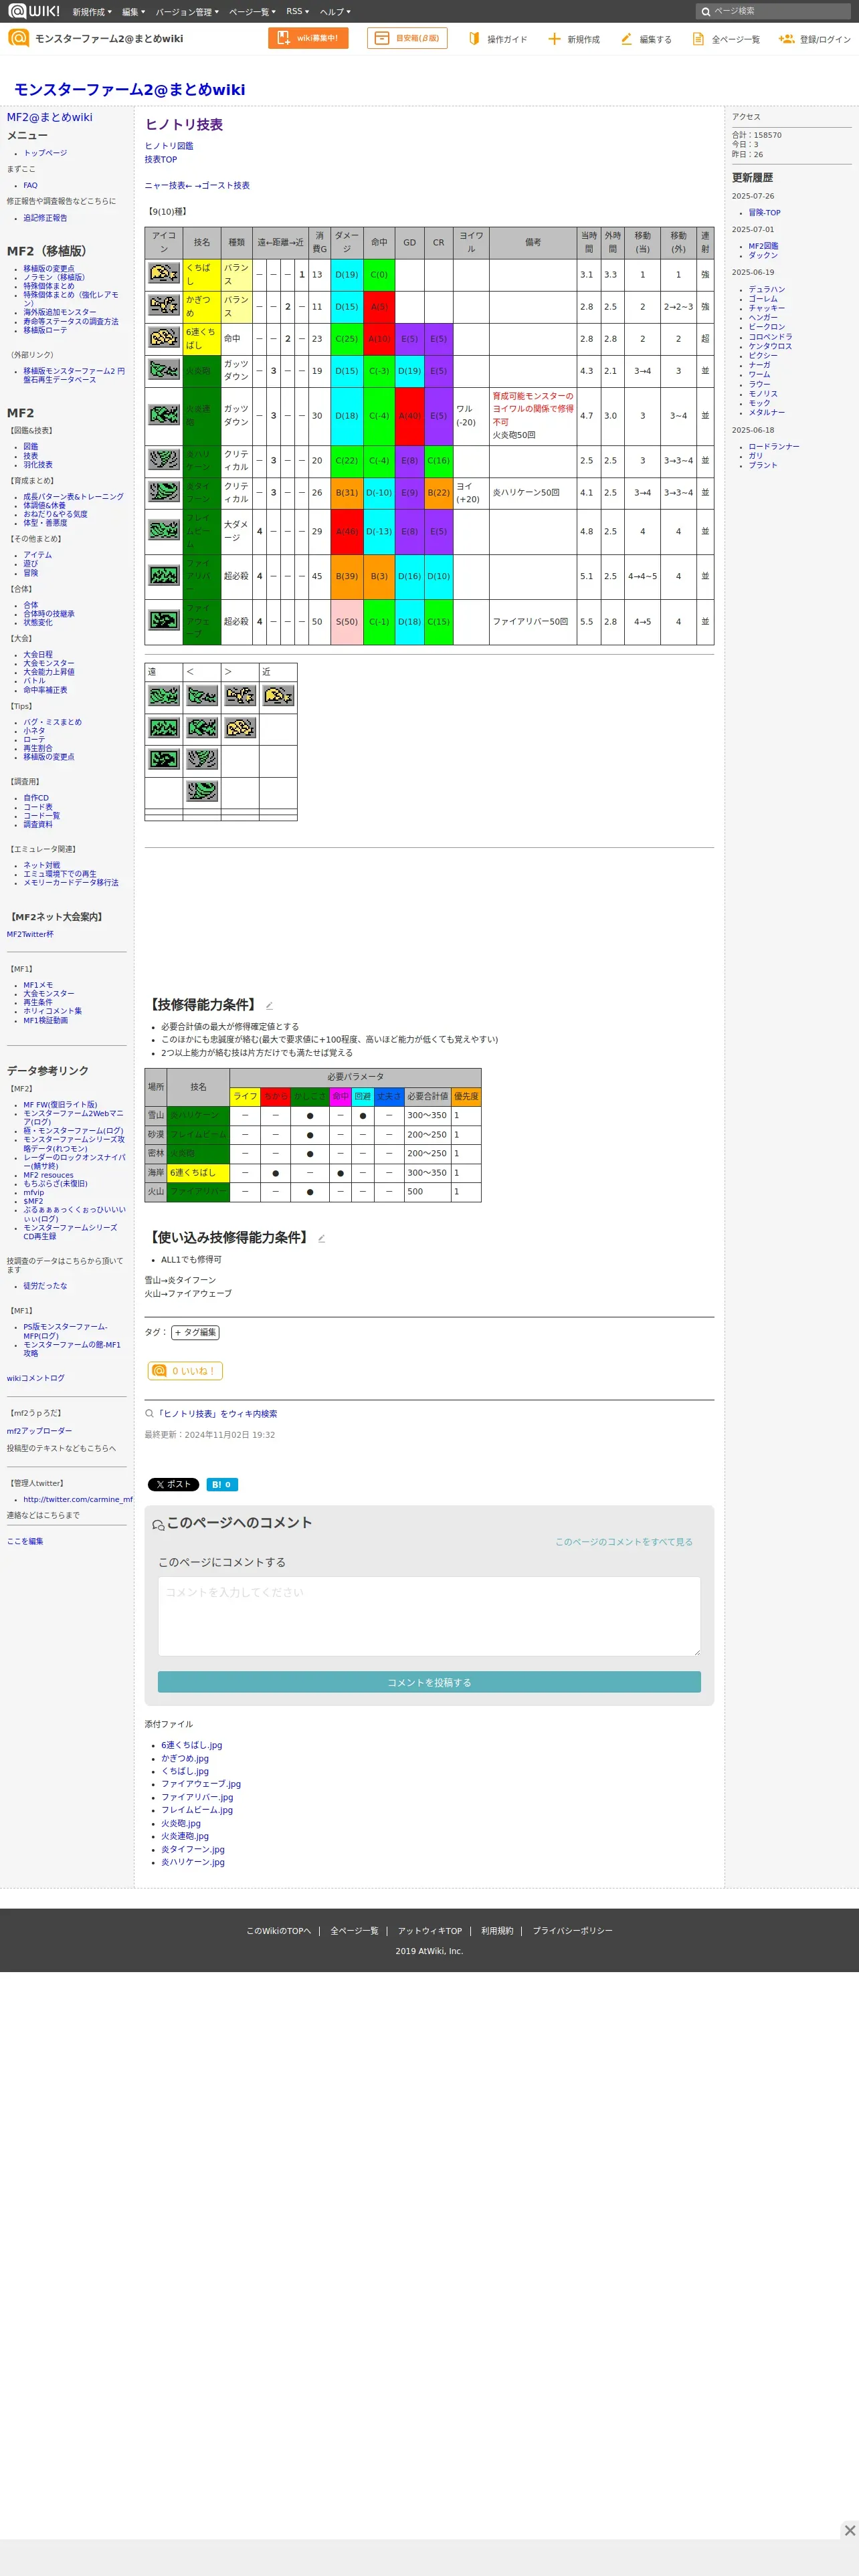This screenshot has height=2576, width=859.
Task: Open 操作ガイド via its book icon
Action: coord(475,39)
